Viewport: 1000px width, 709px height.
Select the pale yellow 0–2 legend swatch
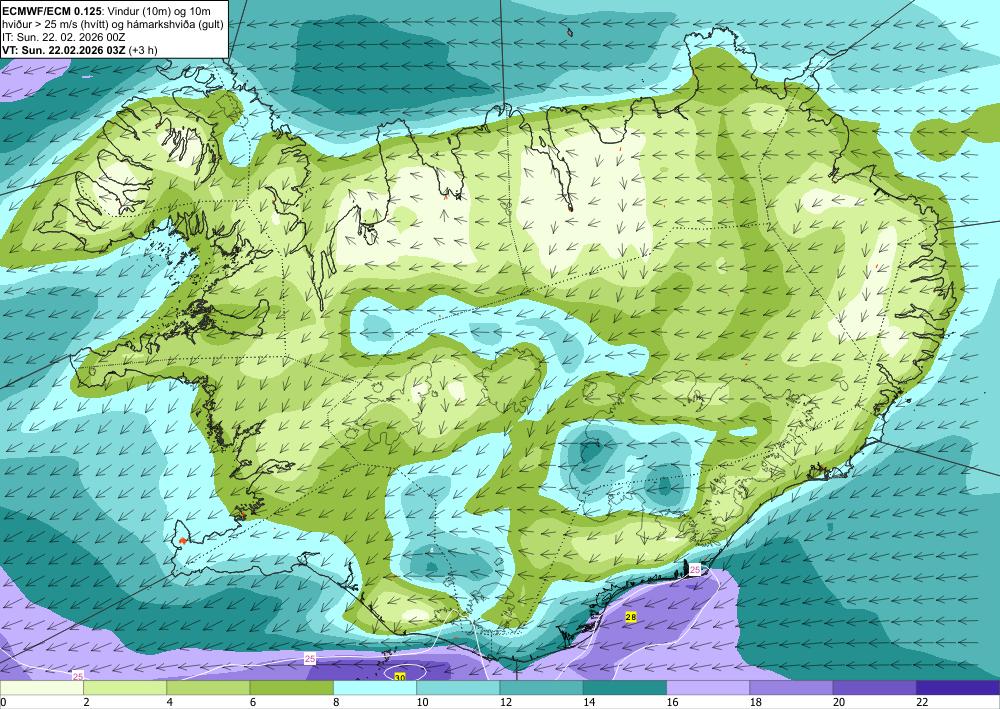[41, 688]
